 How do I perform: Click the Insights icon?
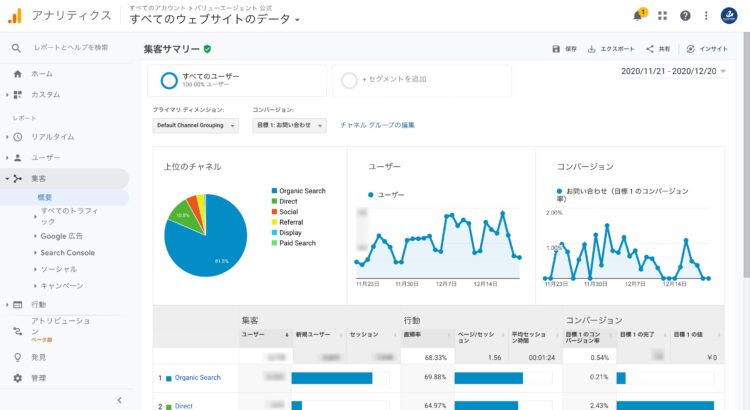tap(690, 49)
